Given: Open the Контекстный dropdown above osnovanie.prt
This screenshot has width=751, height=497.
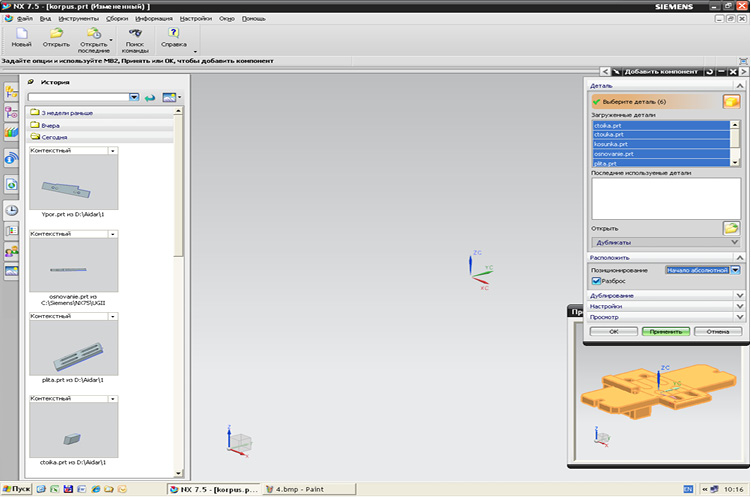Looking at the screenshot, I should click(113, 234).
